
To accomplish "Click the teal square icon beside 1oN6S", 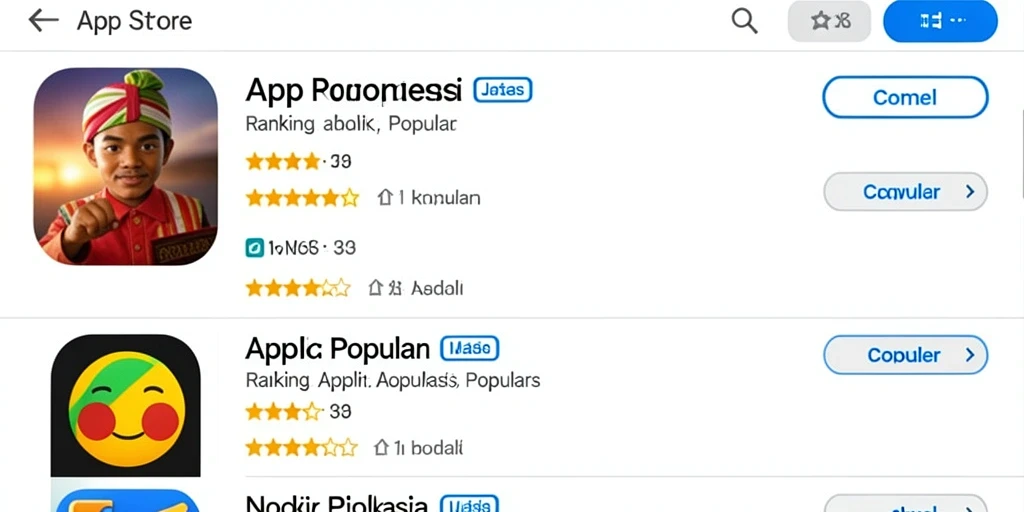I will 255,248.
